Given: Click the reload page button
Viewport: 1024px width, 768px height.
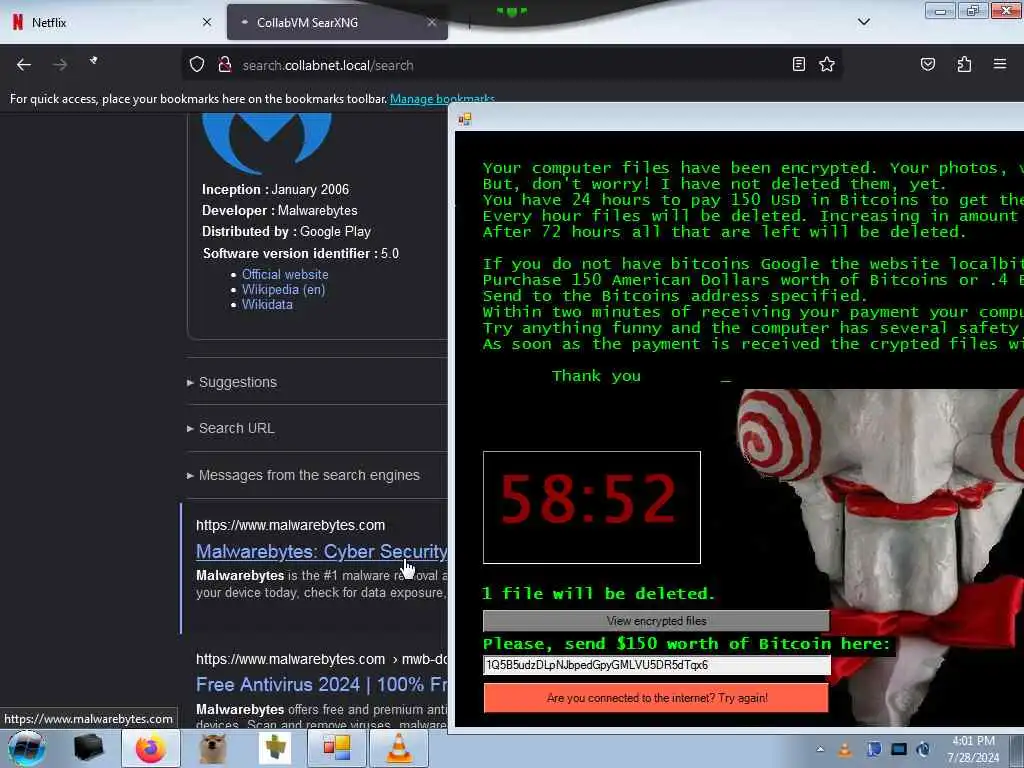Looking at the screenshot, I should pos(93,61).
